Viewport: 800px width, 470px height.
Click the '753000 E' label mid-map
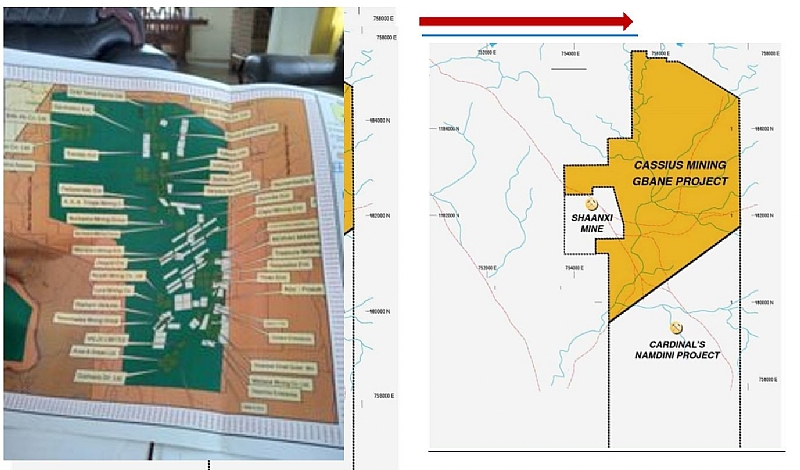tap(488, 267)
